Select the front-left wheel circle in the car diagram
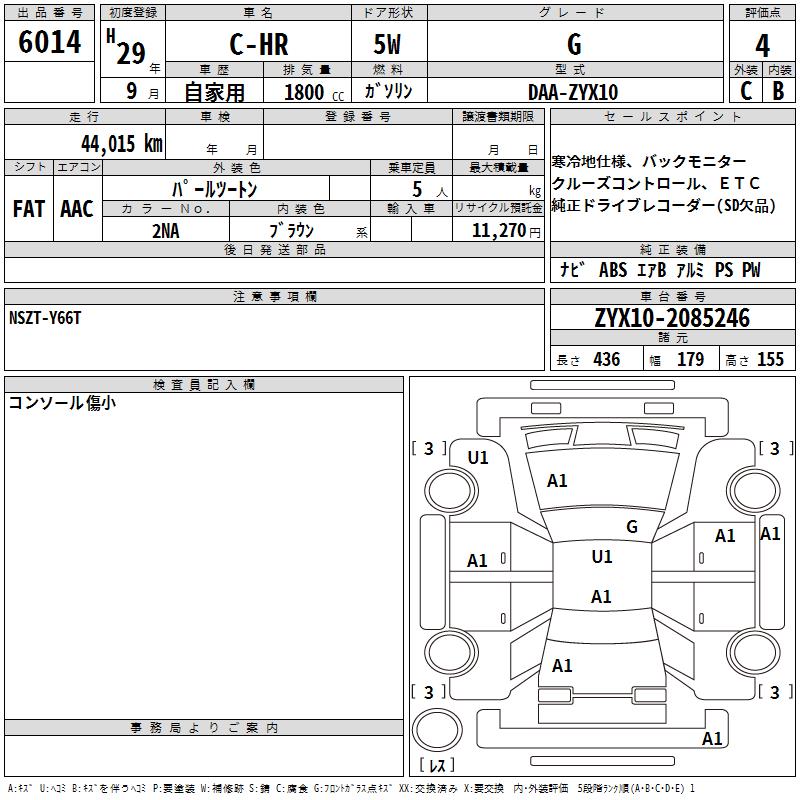The width and height of the screenshot is (800, 800). [x=451, y=490]
